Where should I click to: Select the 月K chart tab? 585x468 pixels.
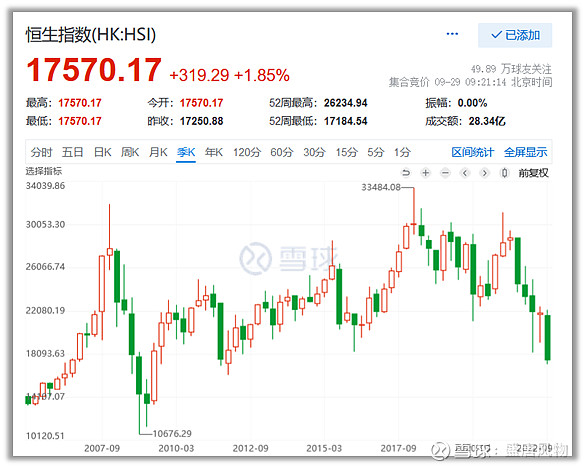pyautogui.click(x=158, y=152)
